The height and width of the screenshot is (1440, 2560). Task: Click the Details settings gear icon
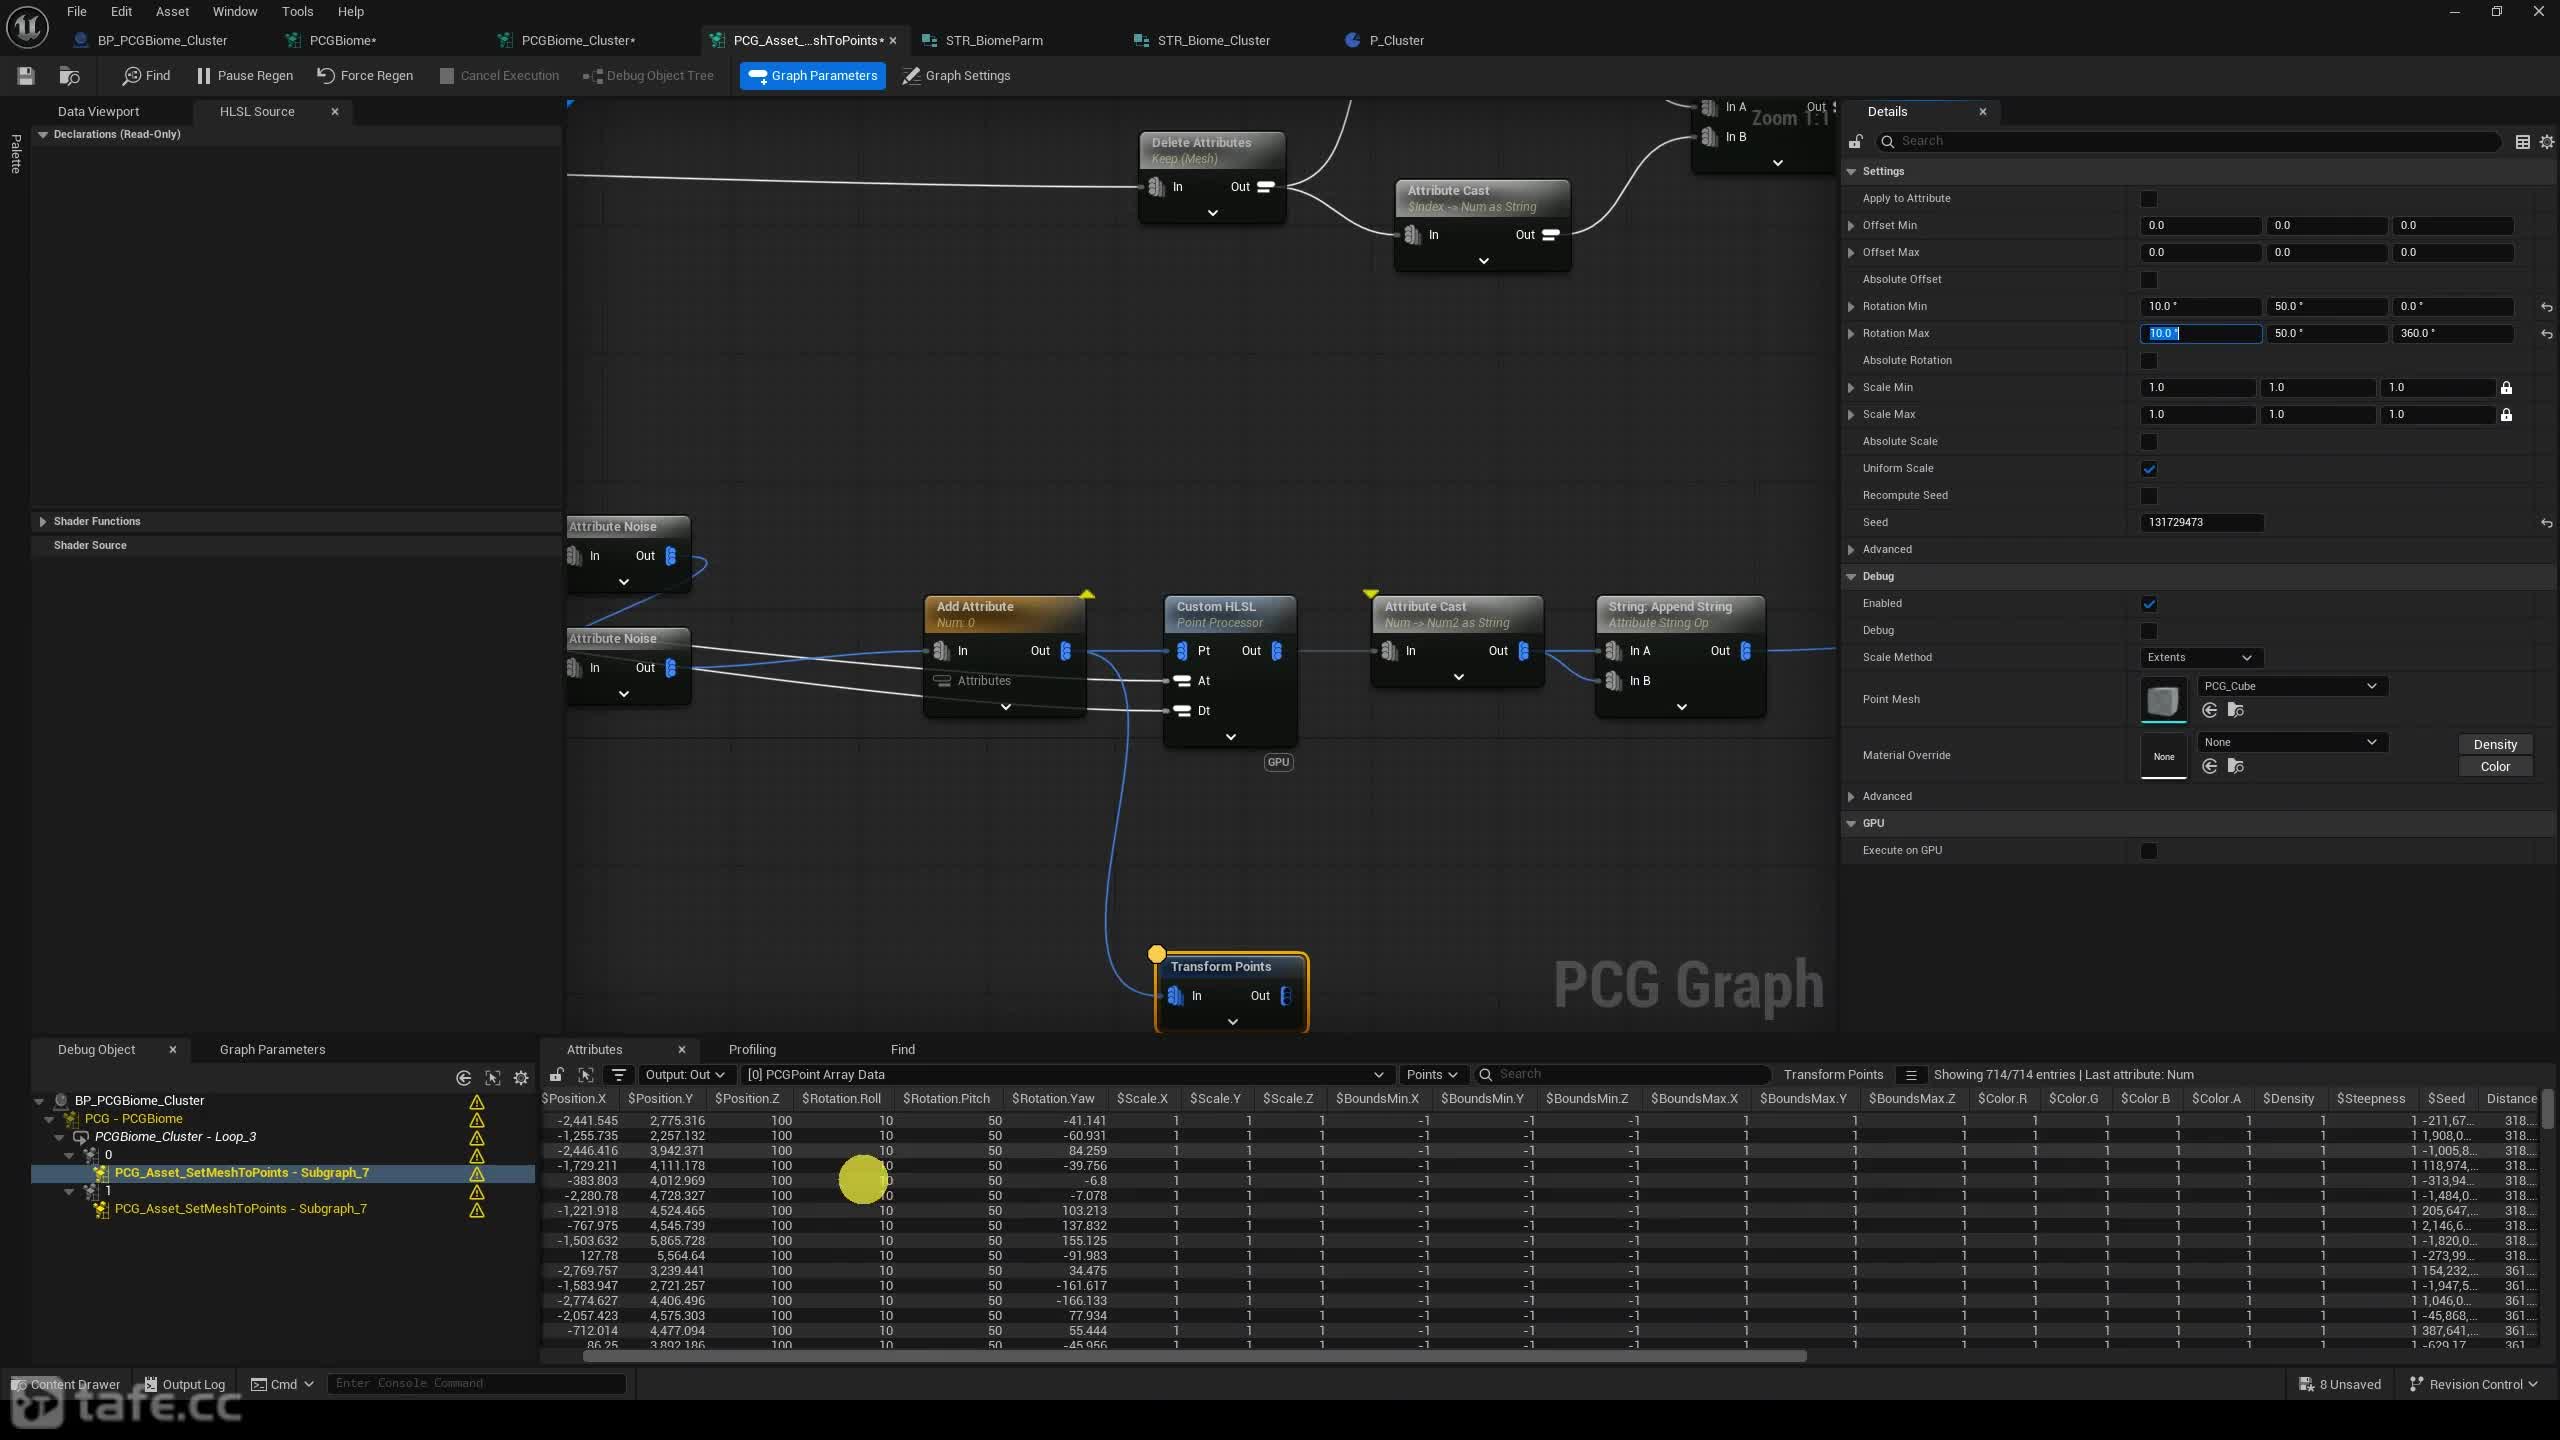coord(2547,142)
